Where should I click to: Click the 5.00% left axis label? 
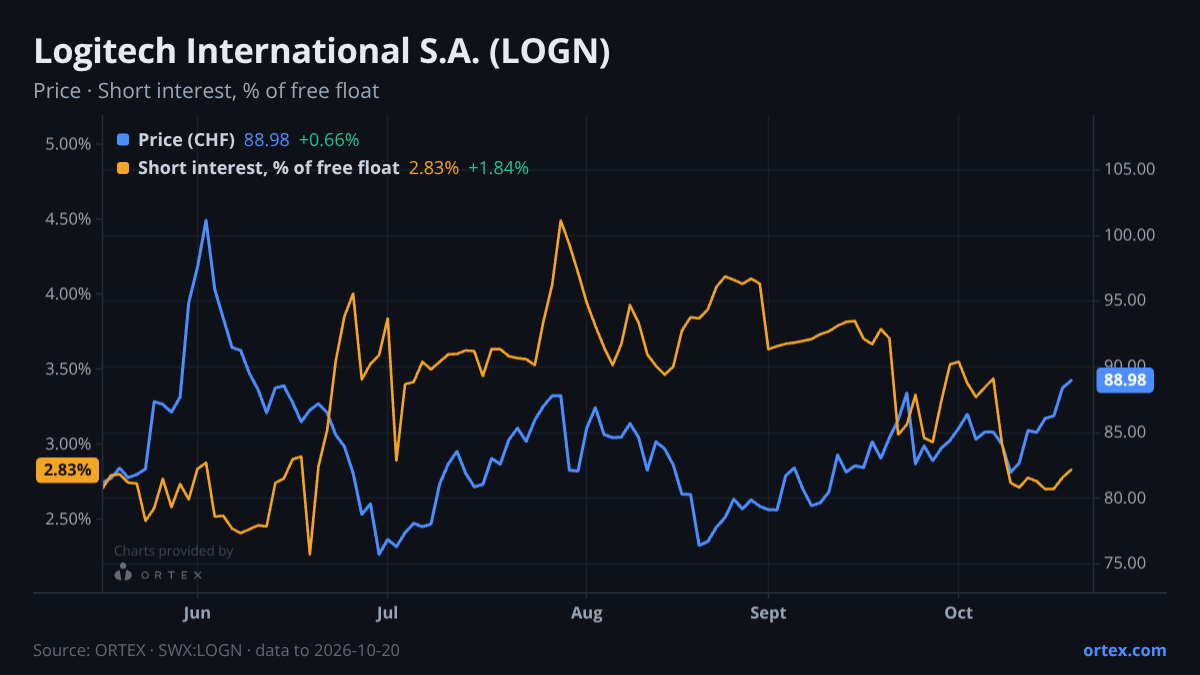tap(68, 144)
